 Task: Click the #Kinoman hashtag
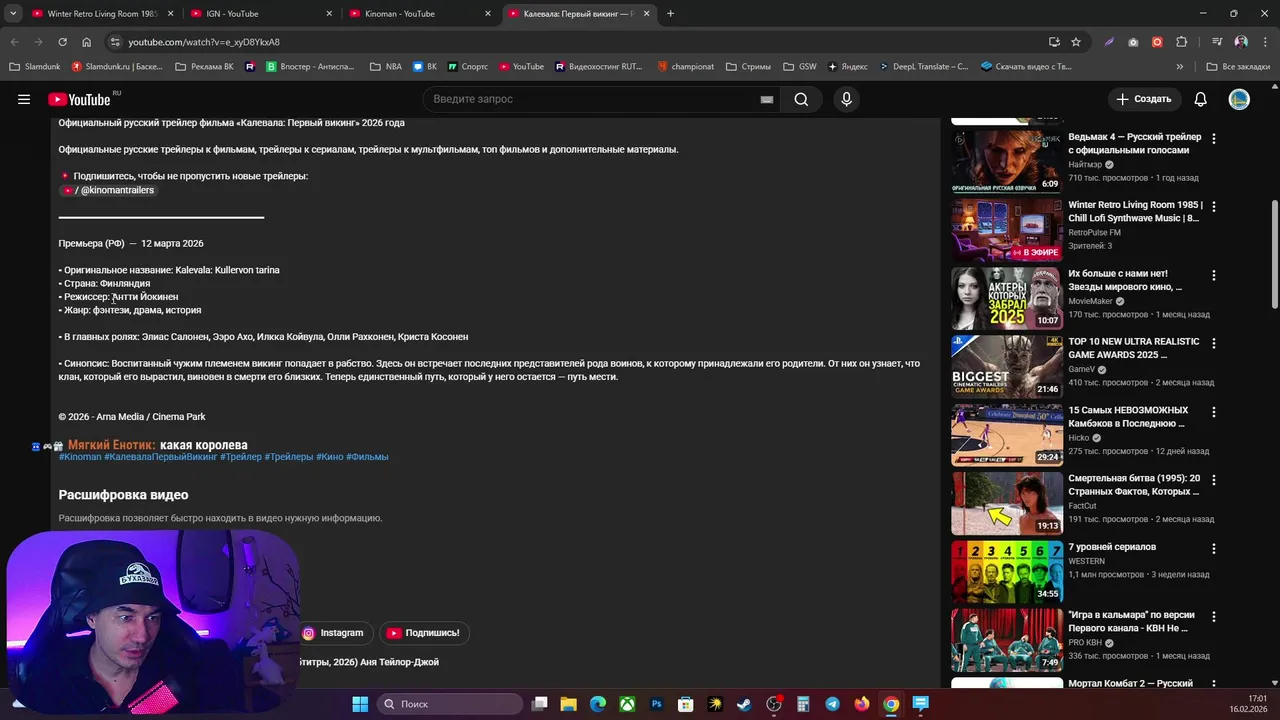(x=80, y=457)
